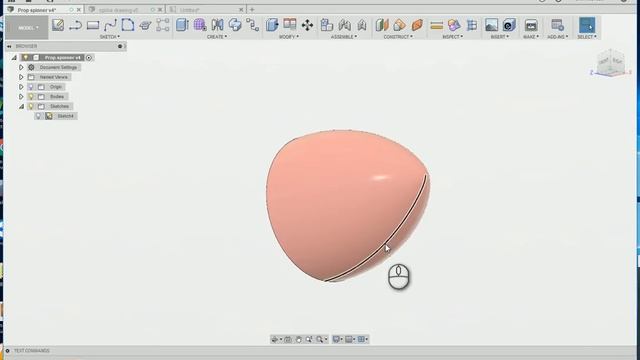Select the Measure tool icon
Viewport: 640px width, 360px height.
(x=436, y=25)
